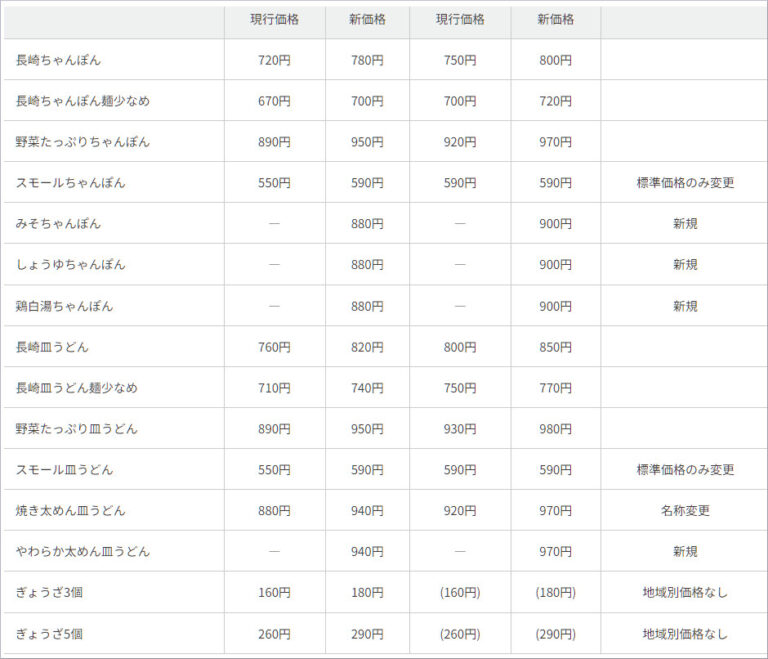768x659 pixels.
Task: Click the 野菜たっぷりちゃんぽん row label
Action: (x=83, y=142)
